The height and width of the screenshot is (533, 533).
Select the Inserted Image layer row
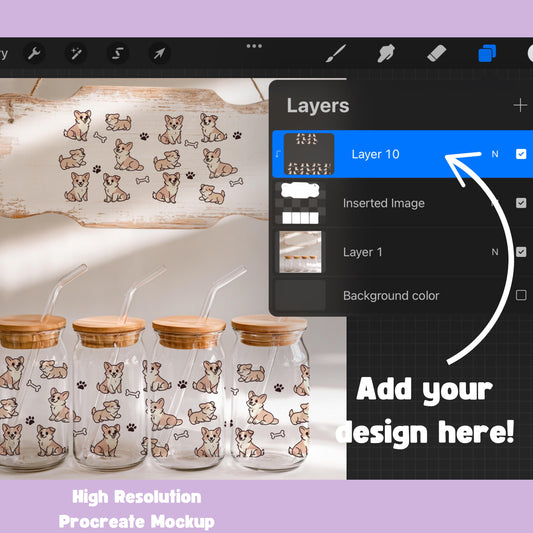point(402,203)
